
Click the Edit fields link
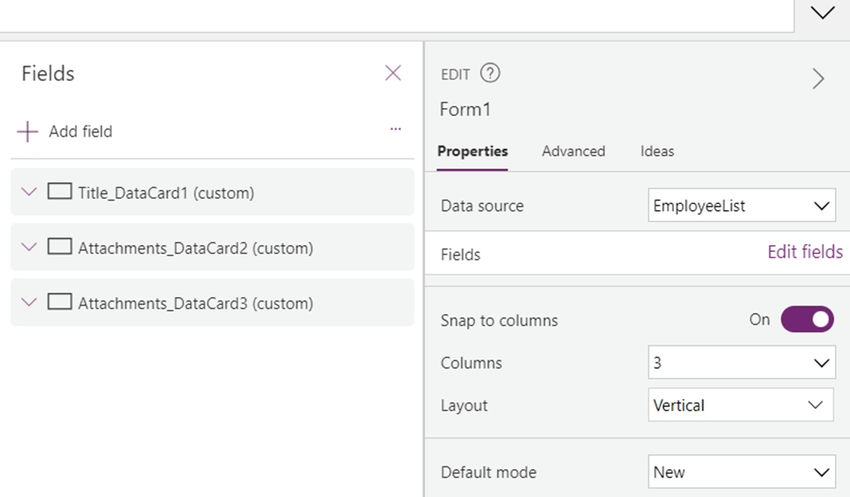click(805, 252)
